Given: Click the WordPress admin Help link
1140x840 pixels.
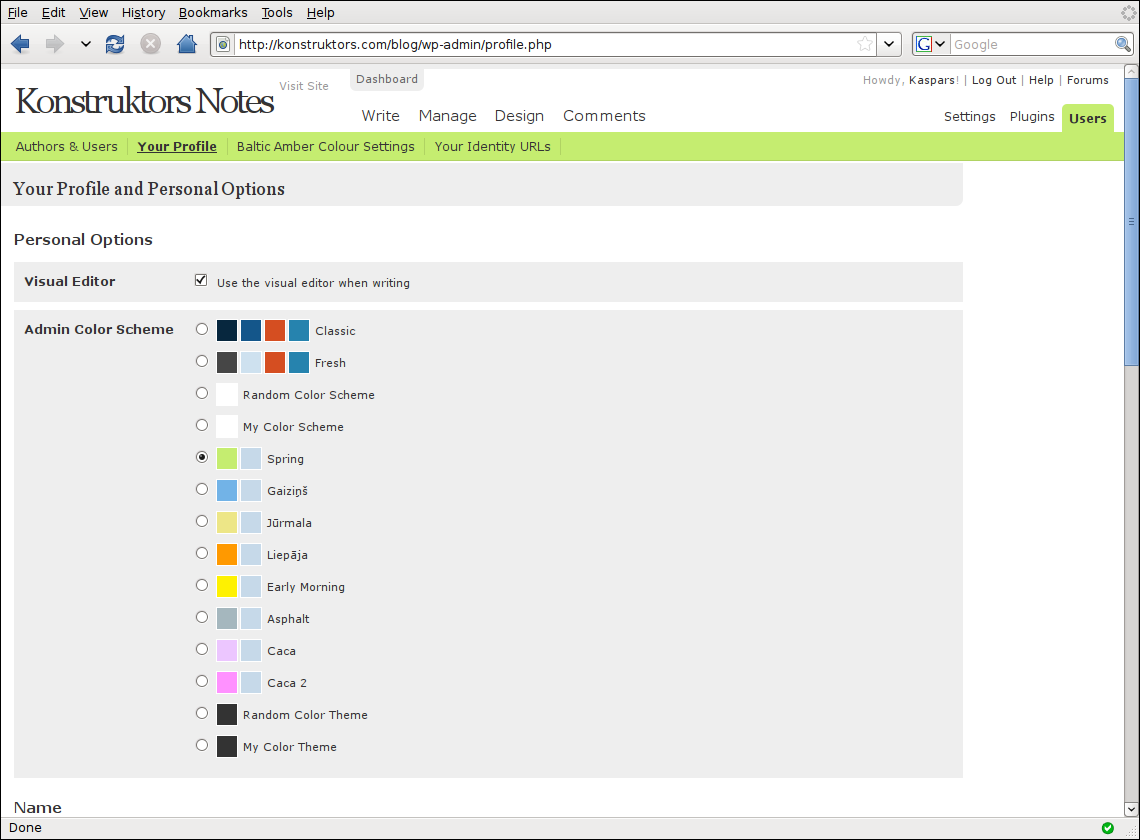Looking at the screenshot, I should (x=1041, y=80).
